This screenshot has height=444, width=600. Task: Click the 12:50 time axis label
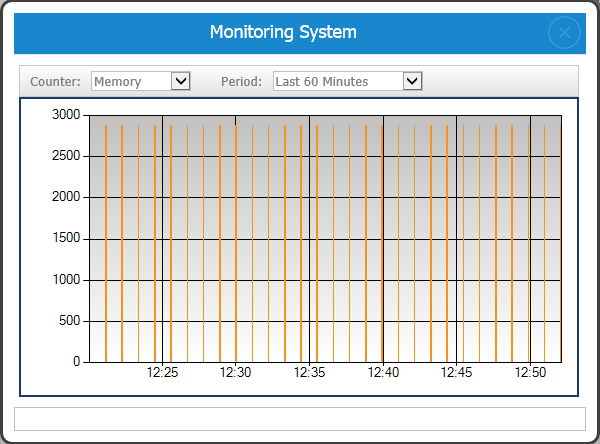[x=530, y=372]
